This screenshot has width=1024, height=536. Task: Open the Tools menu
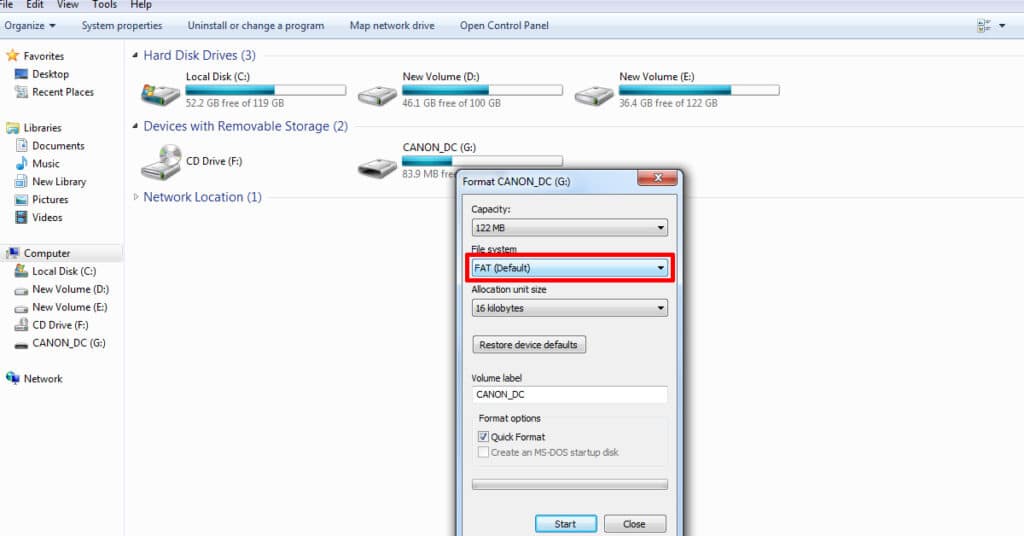(104, 5)
